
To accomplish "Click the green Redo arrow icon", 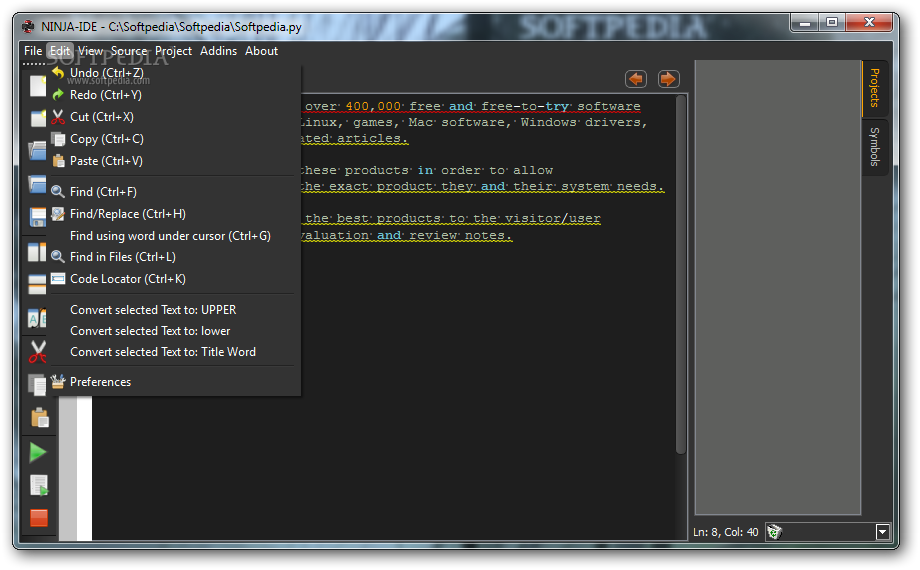I will pos(58,95).
